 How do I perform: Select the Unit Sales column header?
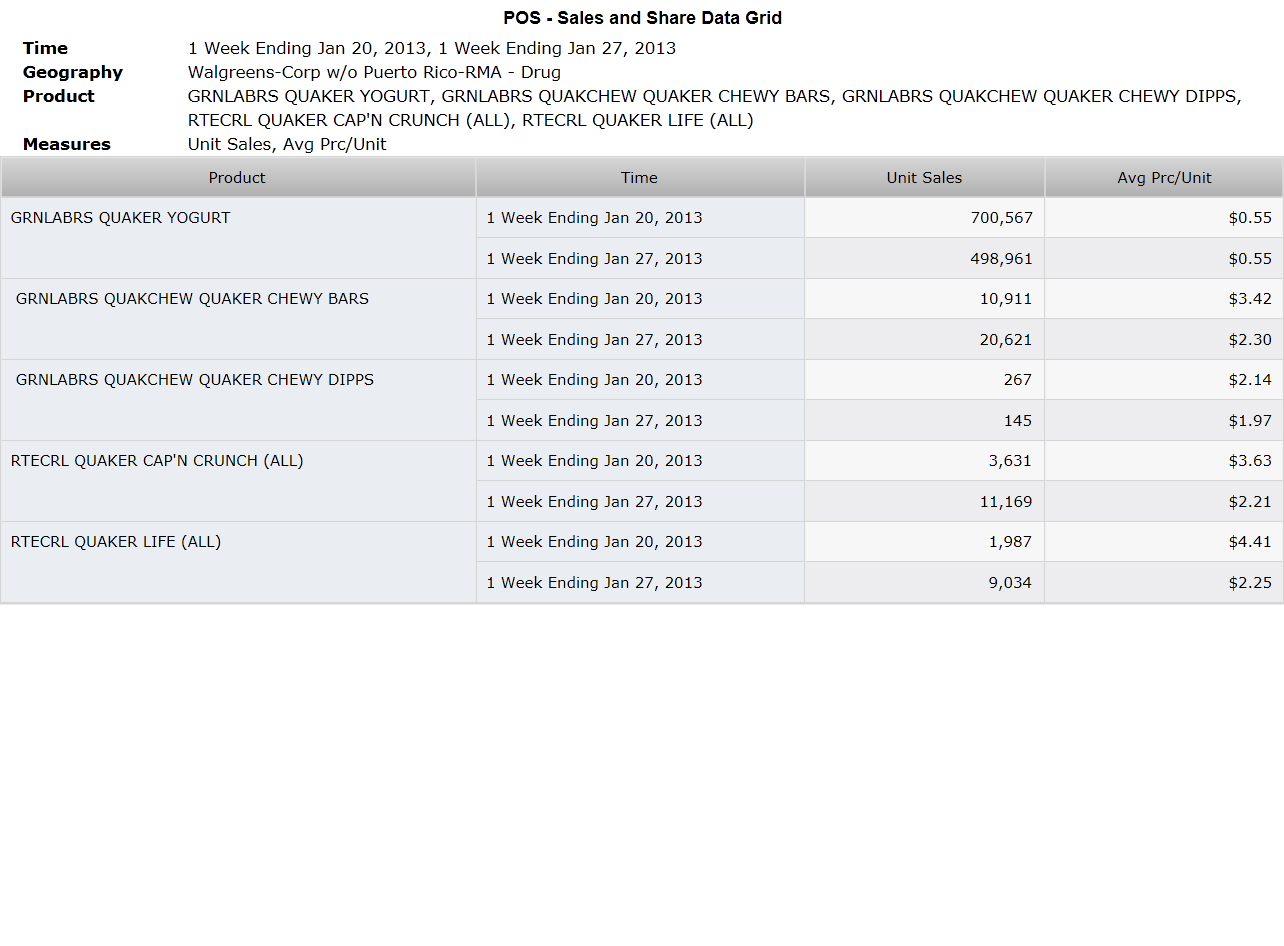[x=925, y=178]
